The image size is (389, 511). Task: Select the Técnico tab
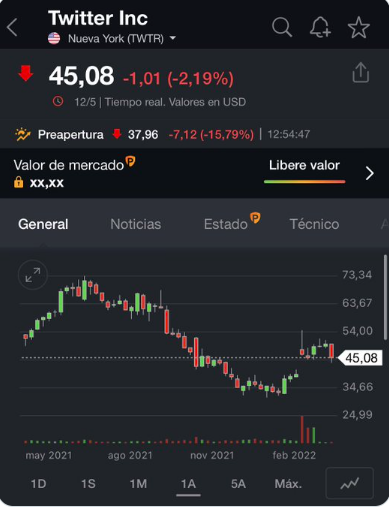click(314, 224)
